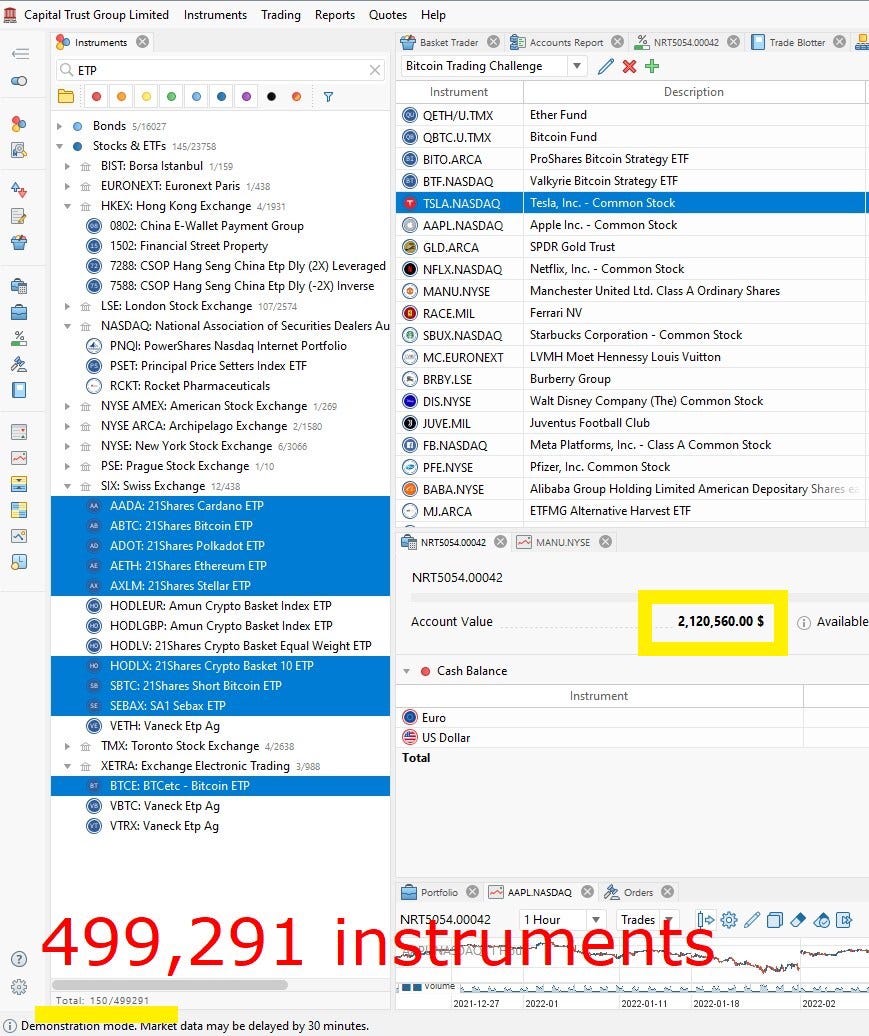The height and width of the screenshot is (1036, 869).
Task: Open the 1 Hour timeframe dropdown
Action: point(595,920)
